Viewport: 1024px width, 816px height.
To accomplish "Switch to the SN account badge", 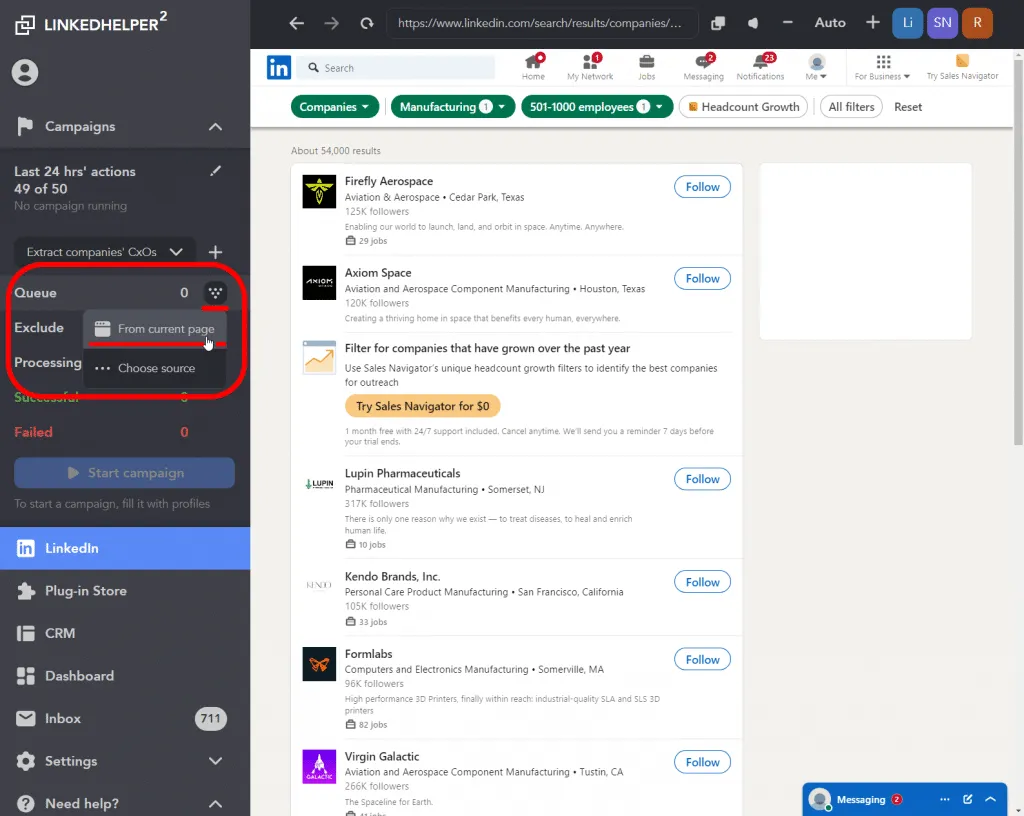I will point(942,23).
